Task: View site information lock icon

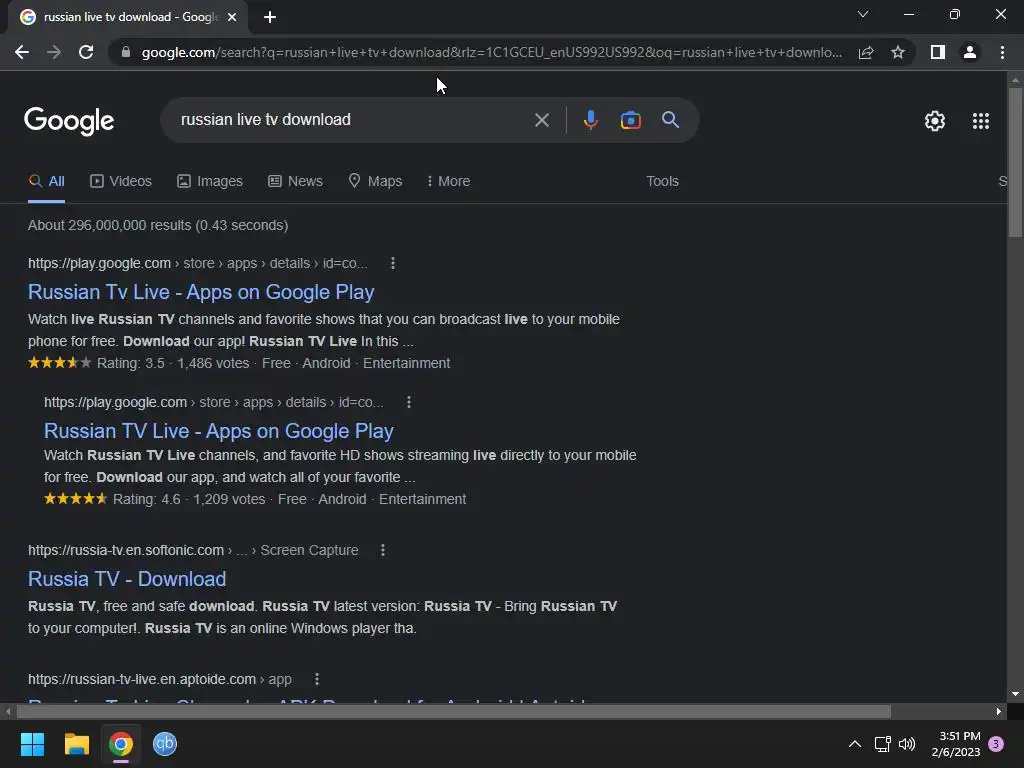Action: pyautogui.click(x=126, y=52)
